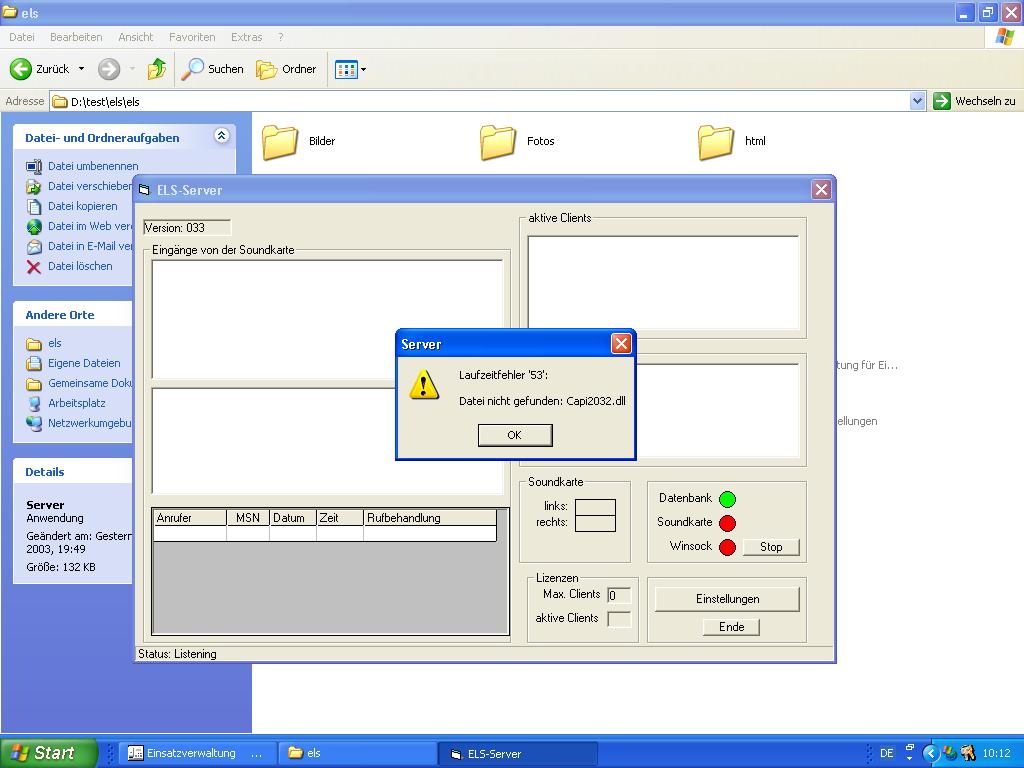Open the Bilder folder
The image size is (1024, 768).
coord(281,142)
